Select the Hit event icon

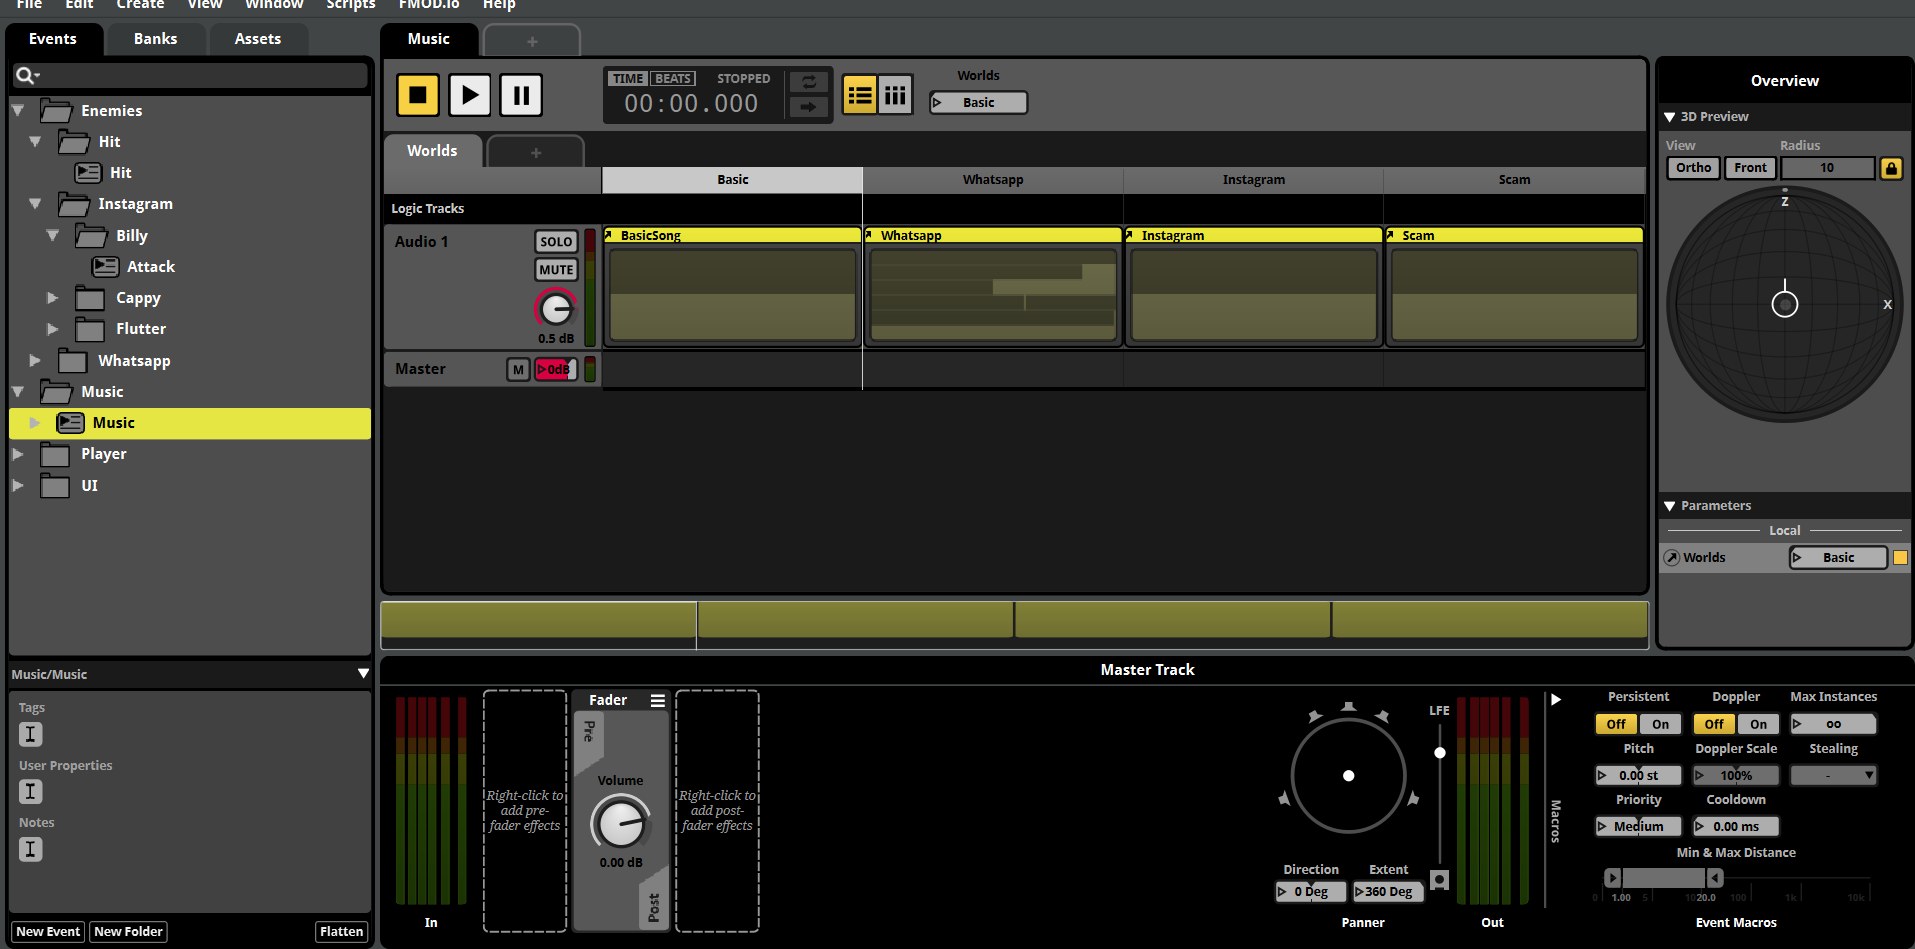click(88, 173)
